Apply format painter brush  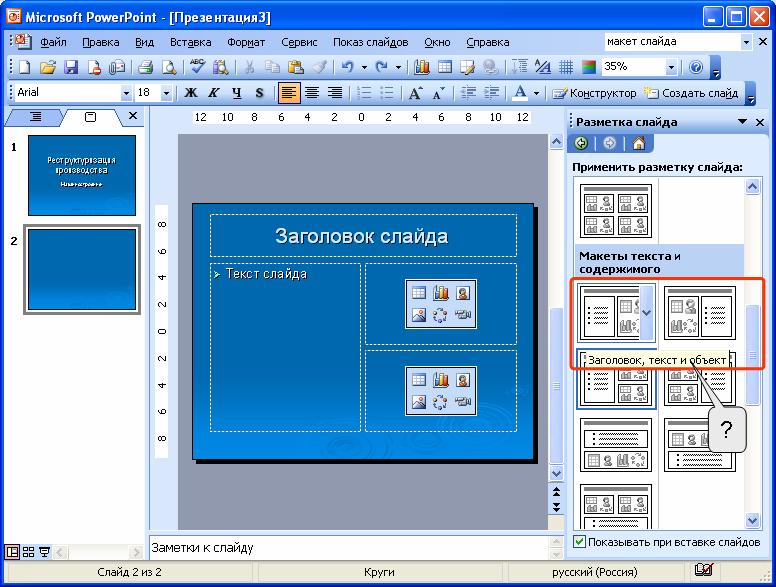319,67
